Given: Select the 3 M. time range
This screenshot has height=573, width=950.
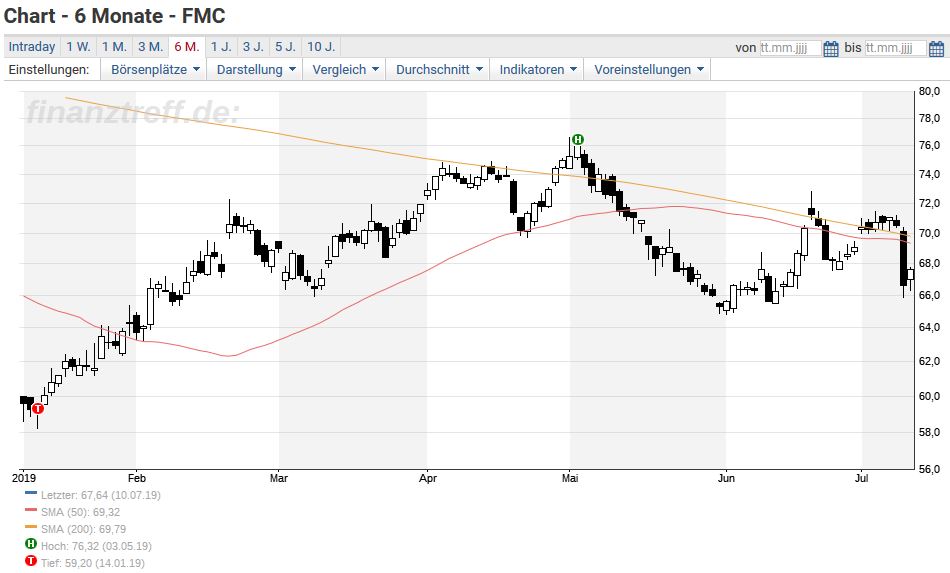Looking at the screenshot, I should coord(150,47).
